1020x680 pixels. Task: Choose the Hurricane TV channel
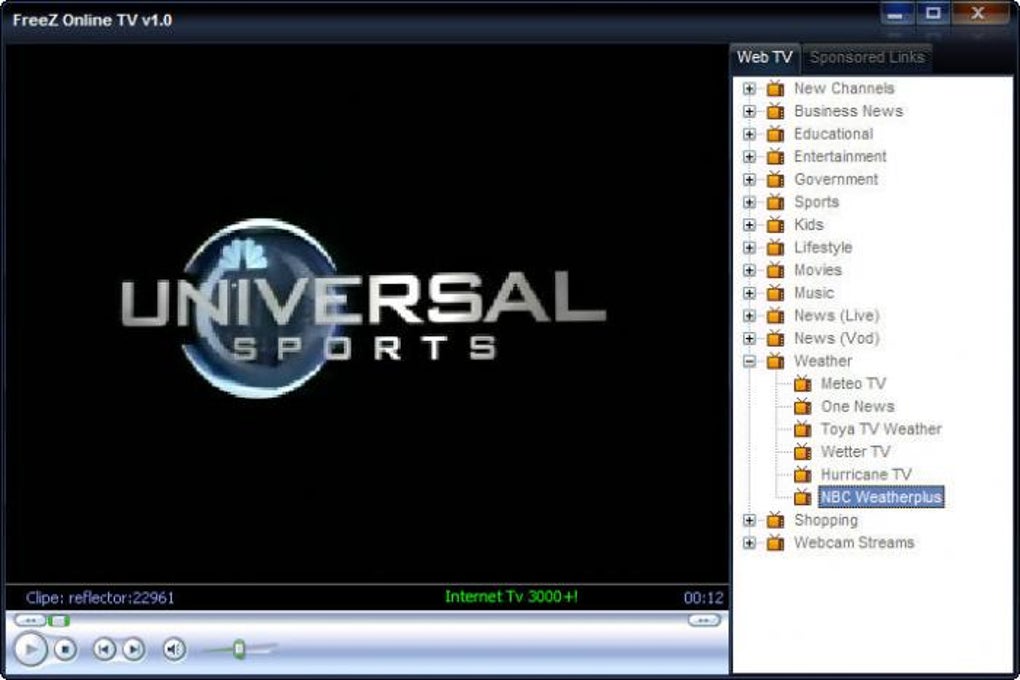pyautogui.click(x=866, y=474)
